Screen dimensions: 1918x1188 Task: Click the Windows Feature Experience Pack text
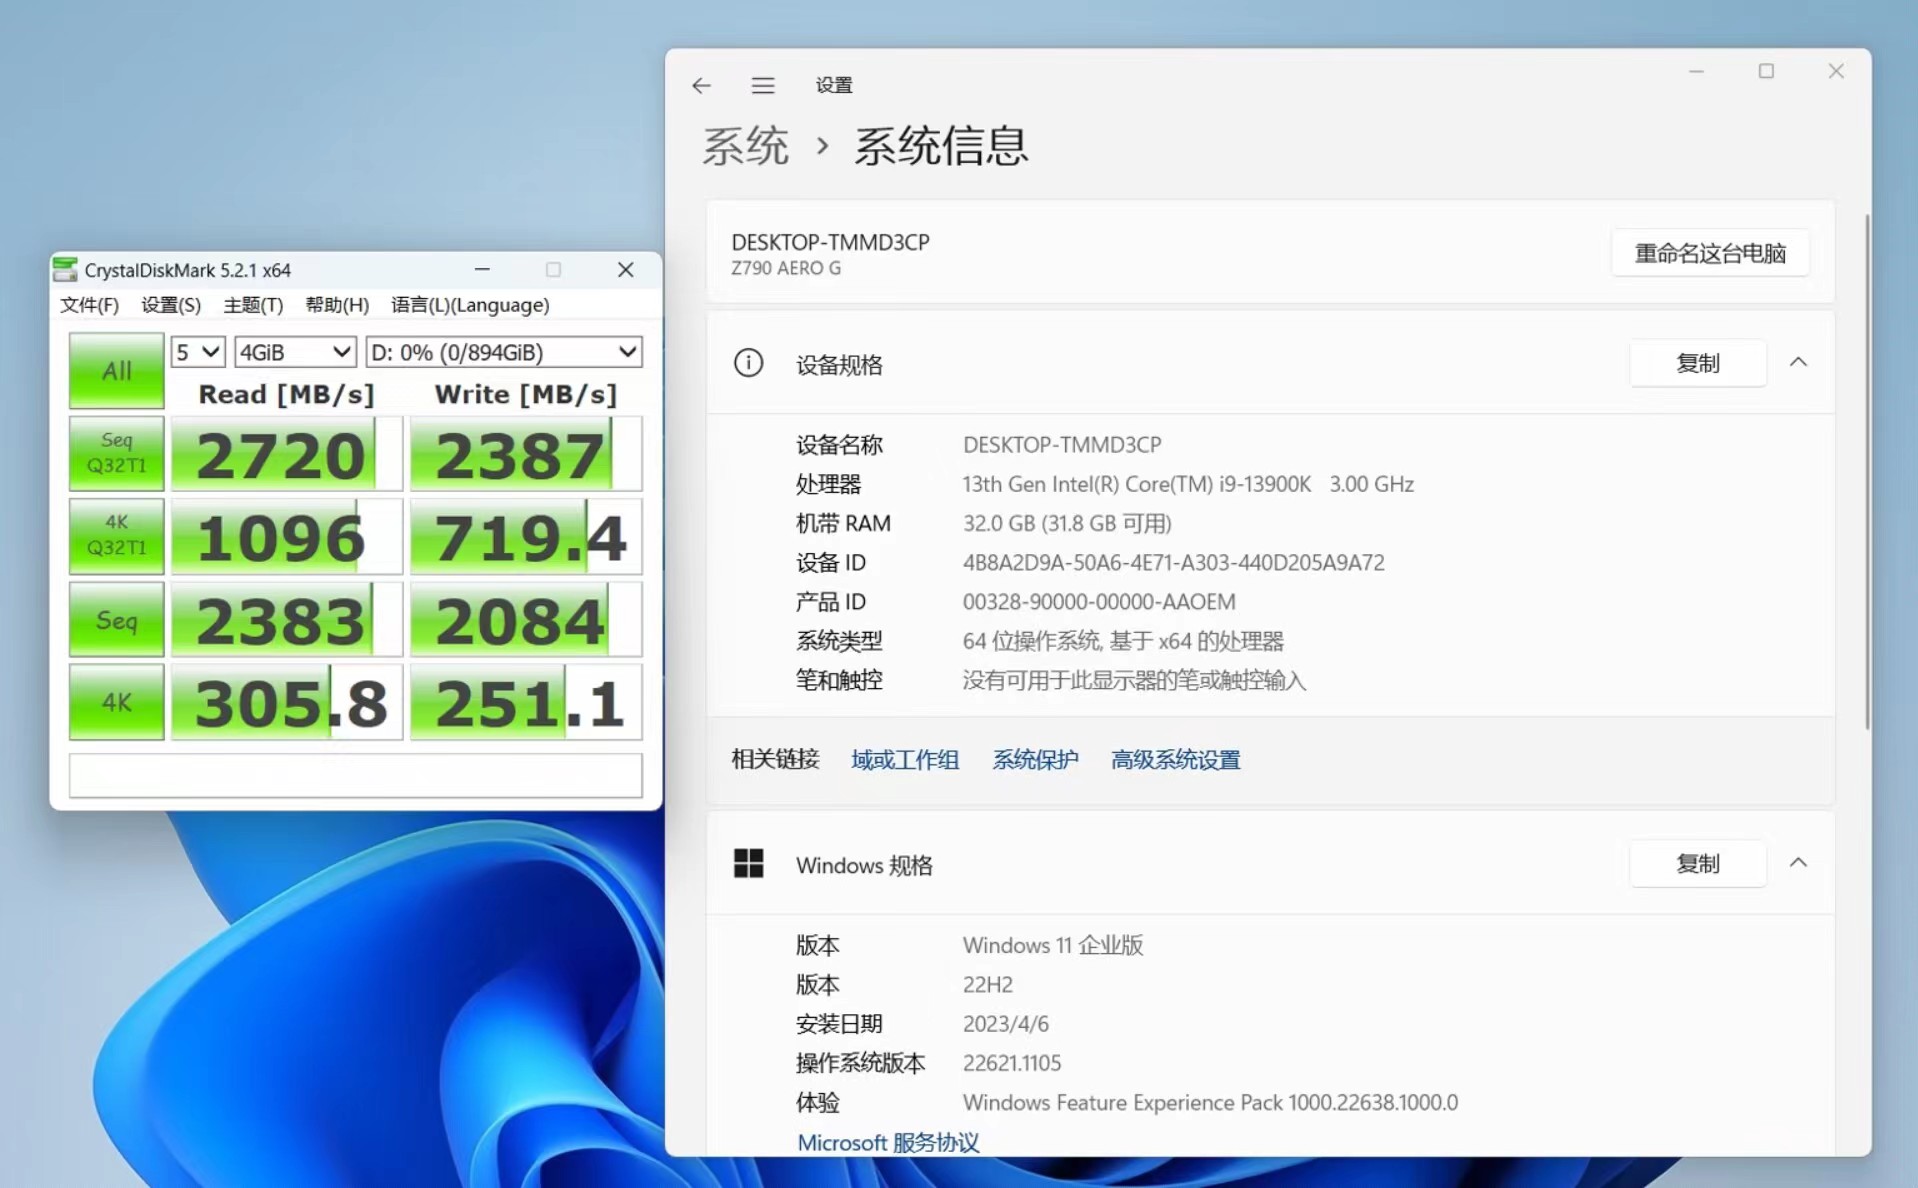1210,1103
